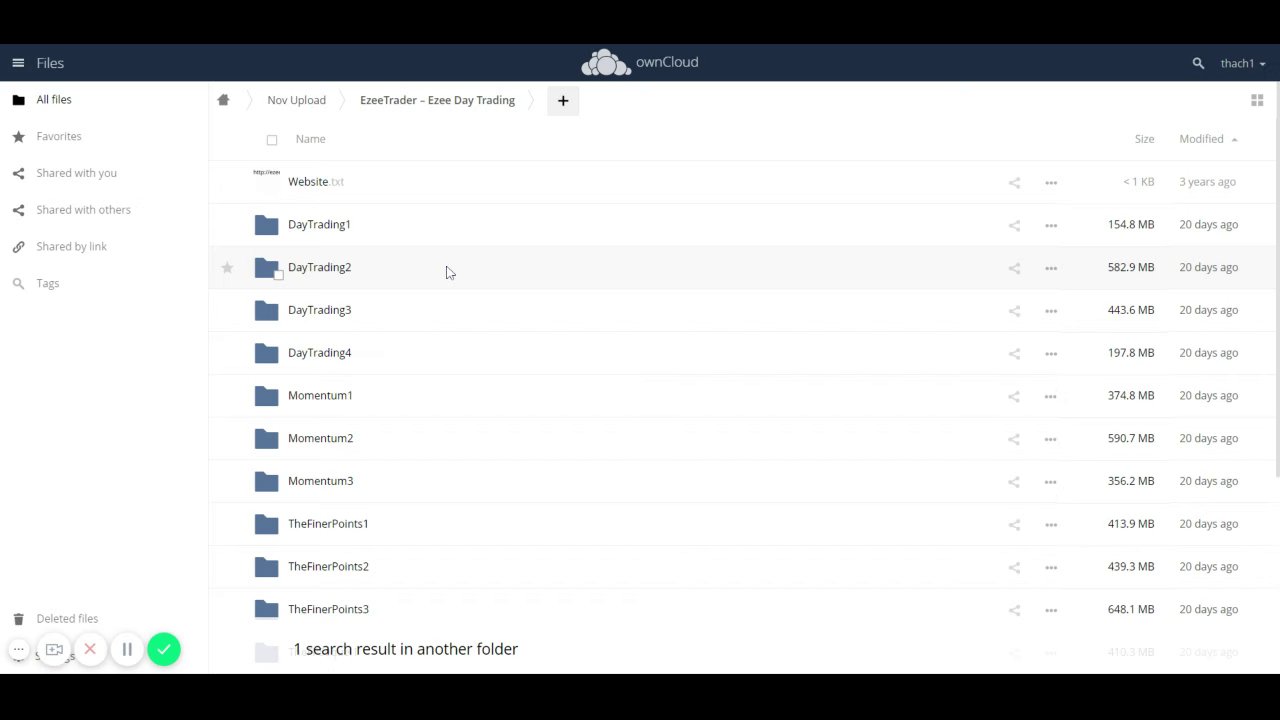Open recorder options ellipsis button
The height and width of the screenshot is (720, 1280).
click(18, 650)
